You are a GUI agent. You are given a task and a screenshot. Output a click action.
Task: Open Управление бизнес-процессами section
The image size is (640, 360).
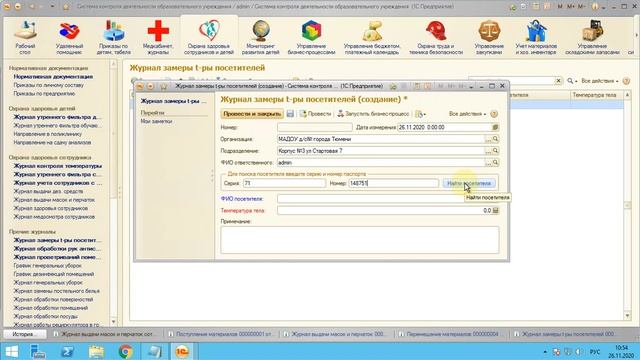click(311, 38)
